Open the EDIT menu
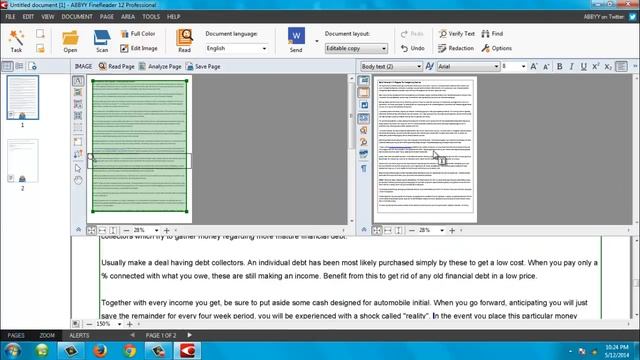Image resolution: width=640 pixels, height=360 pixels. coord(28,17)
